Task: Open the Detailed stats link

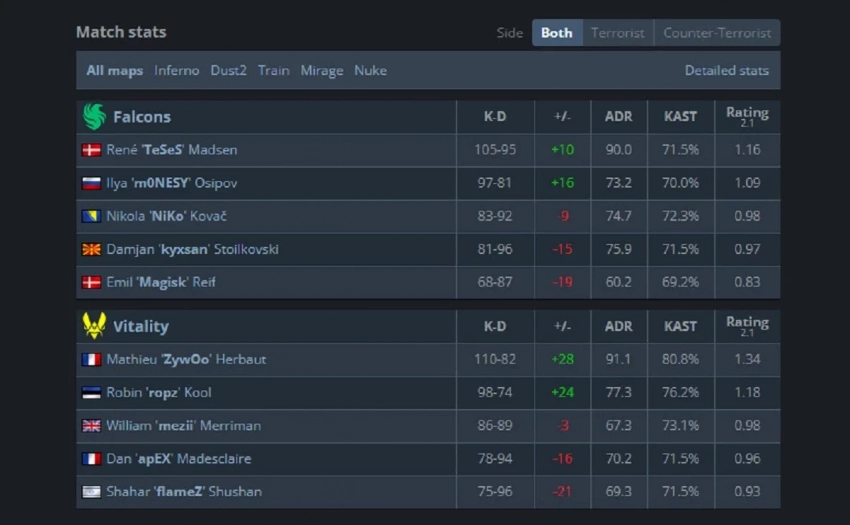Action: pyautogui.click(x=726, y=71)
